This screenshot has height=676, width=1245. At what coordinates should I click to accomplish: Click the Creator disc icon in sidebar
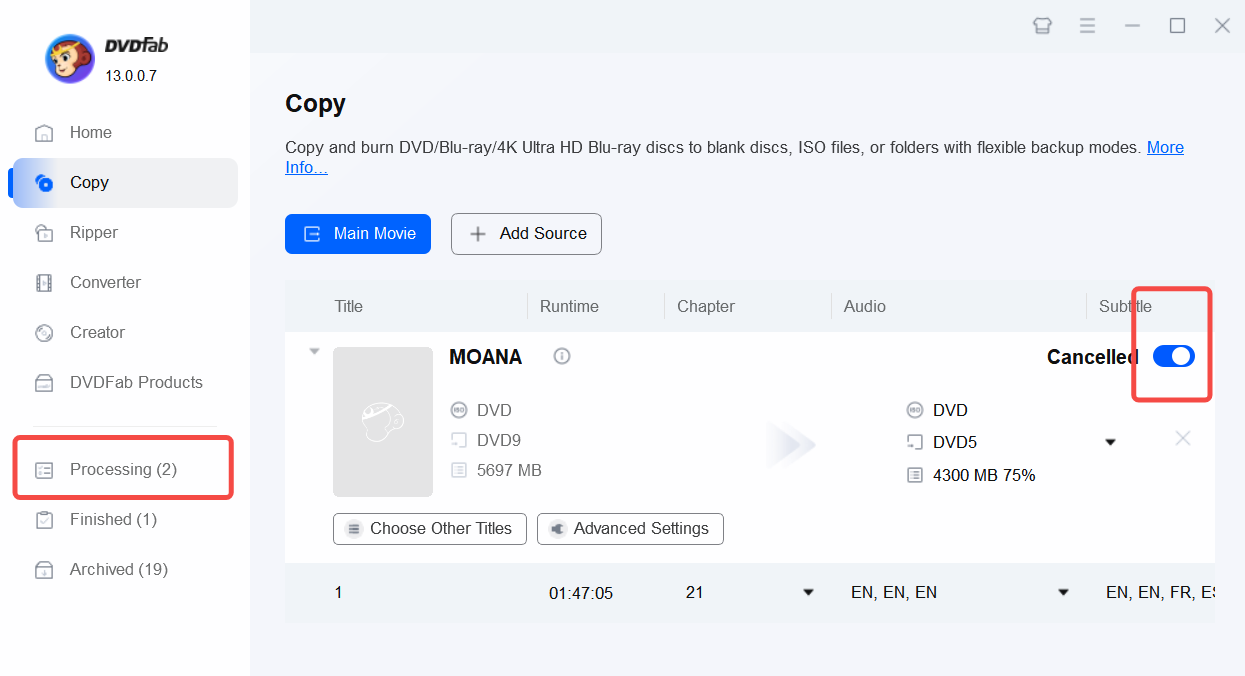[x=44, y=333]
